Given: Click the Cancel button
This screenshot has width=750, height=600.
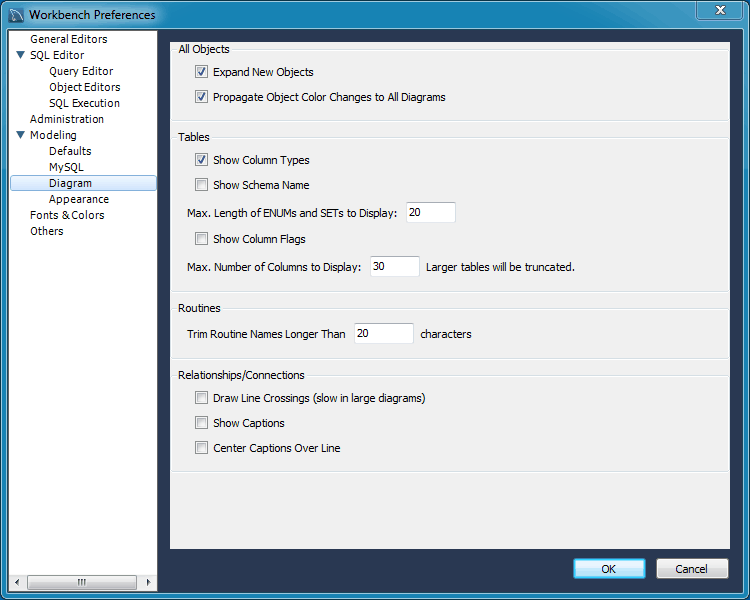Looking at the screenshot, I should point(692,569).
